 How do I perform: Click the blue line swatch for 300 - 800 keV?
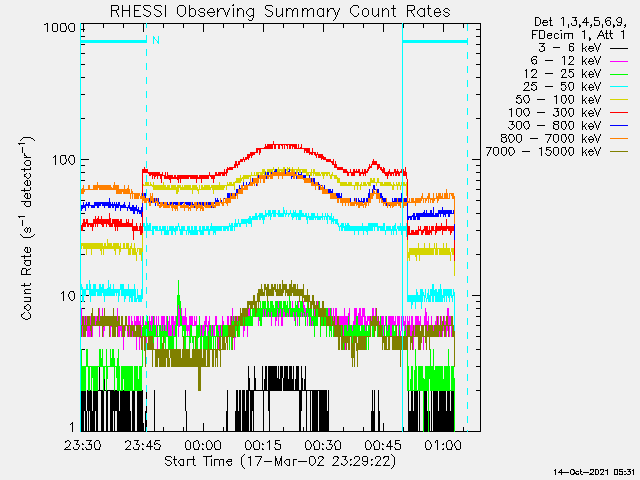pos(619,126)
